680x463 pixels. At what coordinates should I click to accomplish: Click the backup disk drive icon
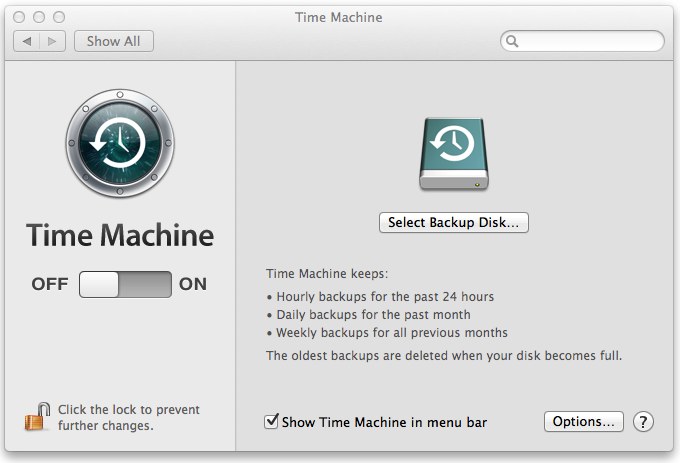454,154
